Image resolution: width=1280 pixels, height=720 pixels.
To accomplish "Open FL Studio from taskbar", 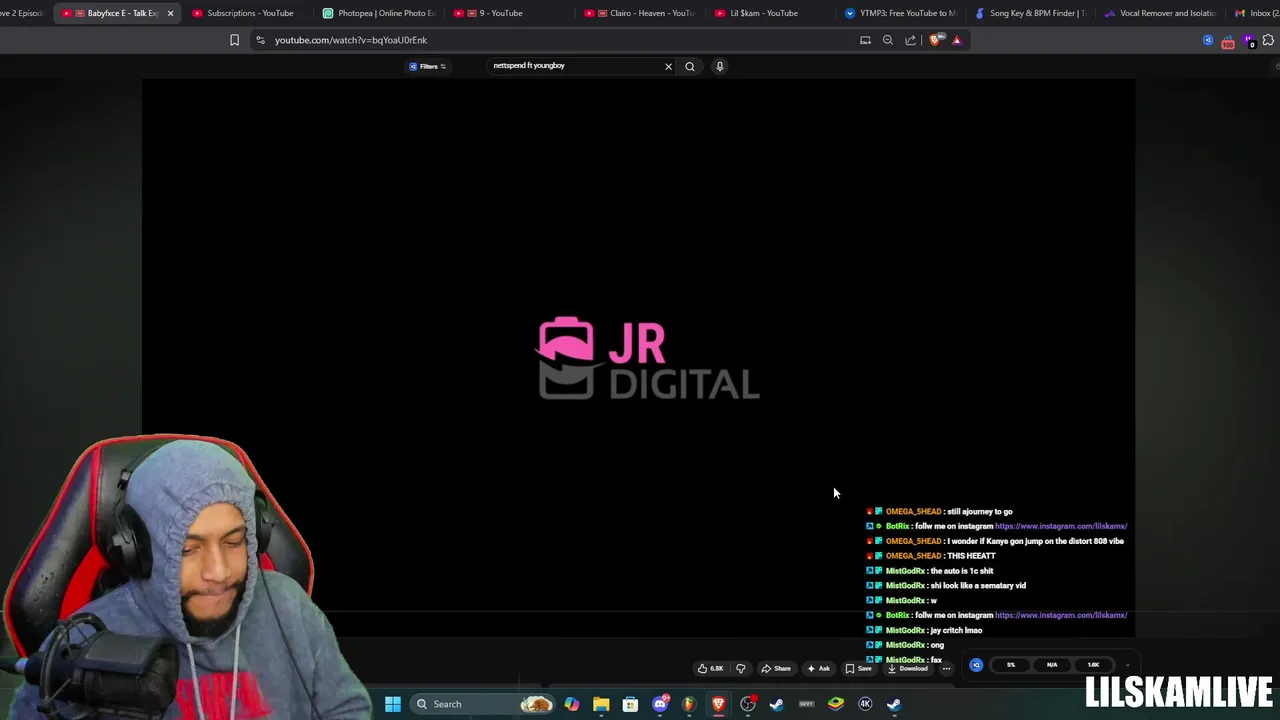I will pos(689,704).
